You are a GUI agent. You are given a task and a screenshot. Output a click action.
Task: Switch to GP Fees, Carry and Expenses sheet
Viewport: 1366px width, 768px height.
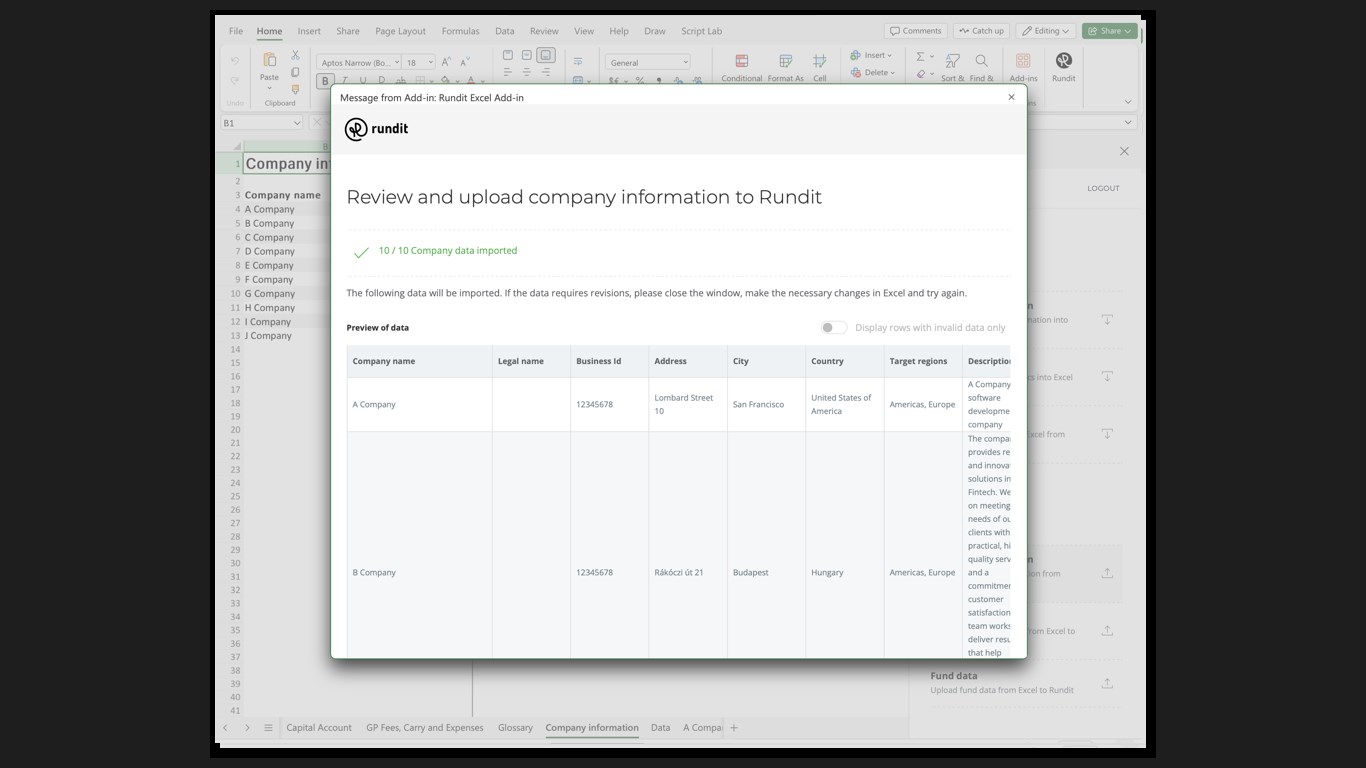click(x=425, y=728)
